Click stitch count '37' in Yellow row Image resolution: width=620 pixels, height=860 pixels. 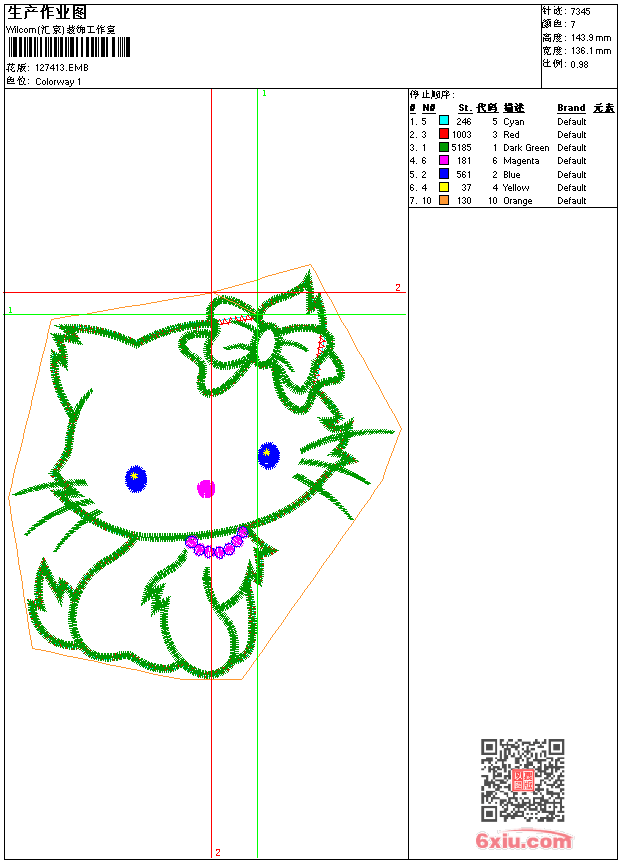[x=466, y=188]
